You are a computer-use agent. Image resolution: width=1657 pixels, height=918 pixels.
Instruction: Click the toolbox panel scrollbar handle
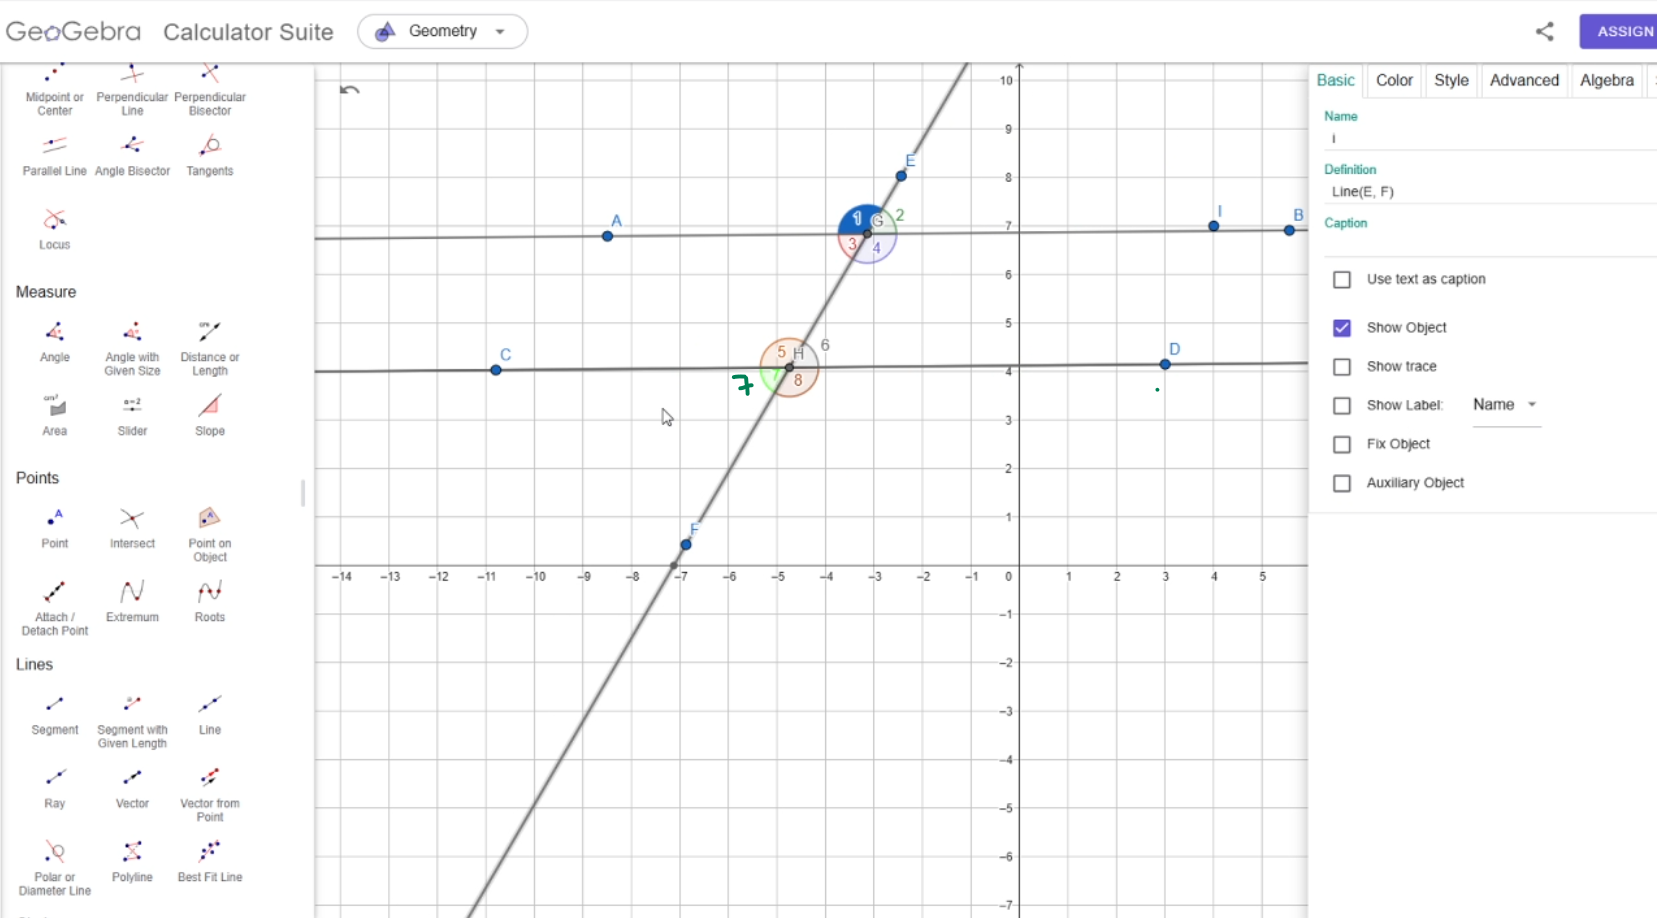coord(302,493)
